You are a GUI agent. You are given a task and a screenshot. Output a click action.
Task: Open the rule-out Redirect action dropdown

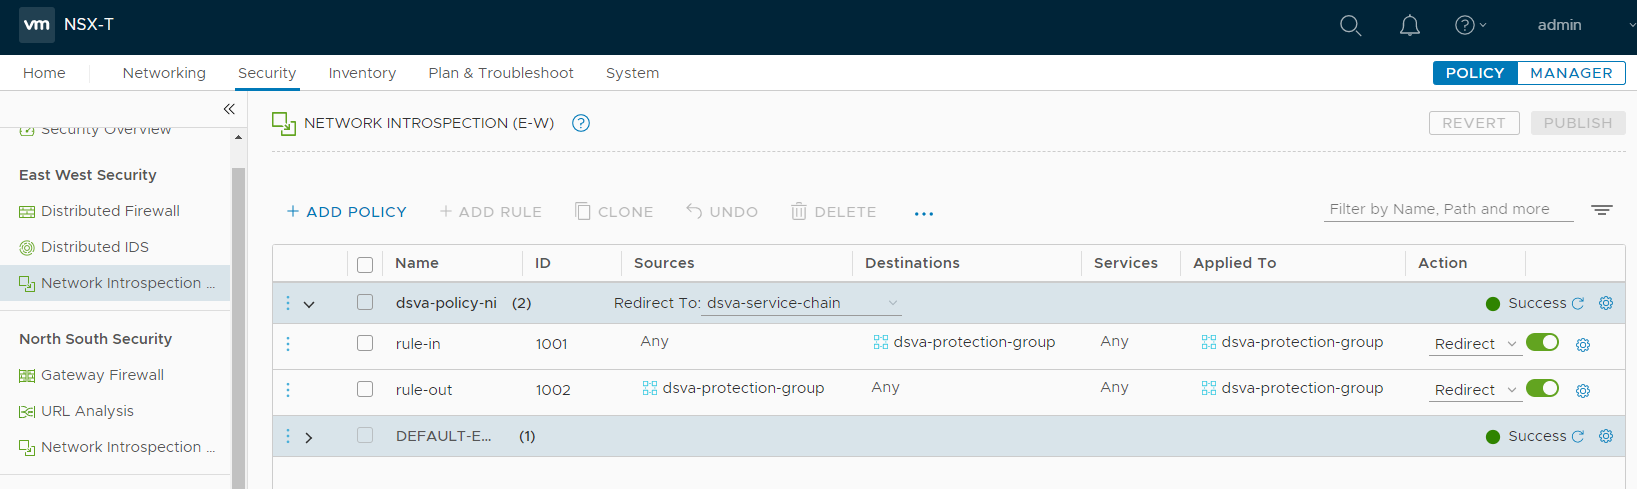coord(1476,390)
